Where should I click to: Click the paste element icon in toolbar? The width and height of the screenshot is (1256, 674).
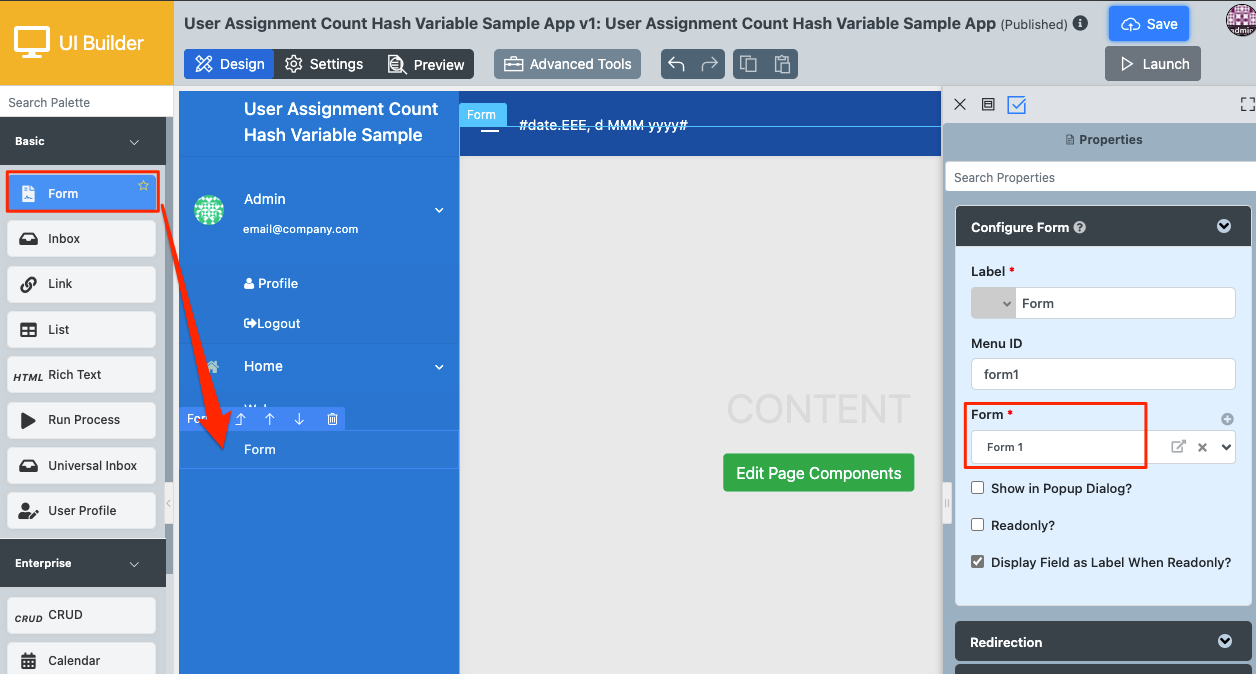coord(782,64)
